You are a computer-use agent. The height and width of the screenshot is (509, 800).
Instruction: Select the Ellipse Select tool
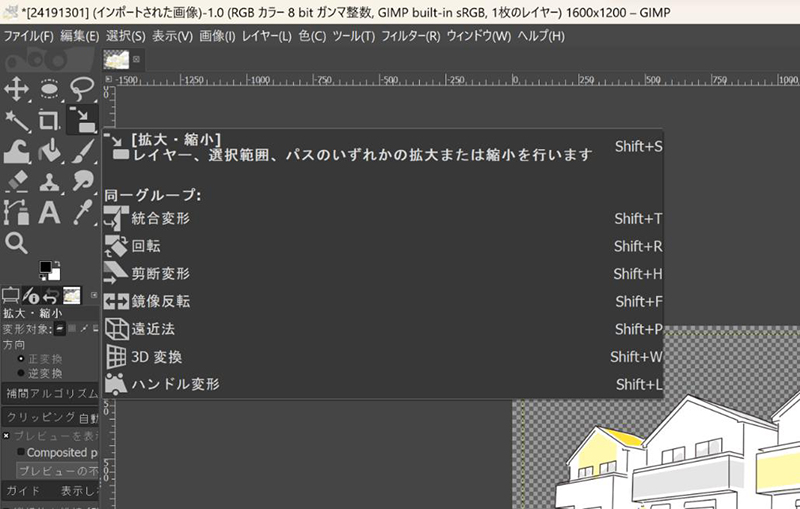click(49, 89)
